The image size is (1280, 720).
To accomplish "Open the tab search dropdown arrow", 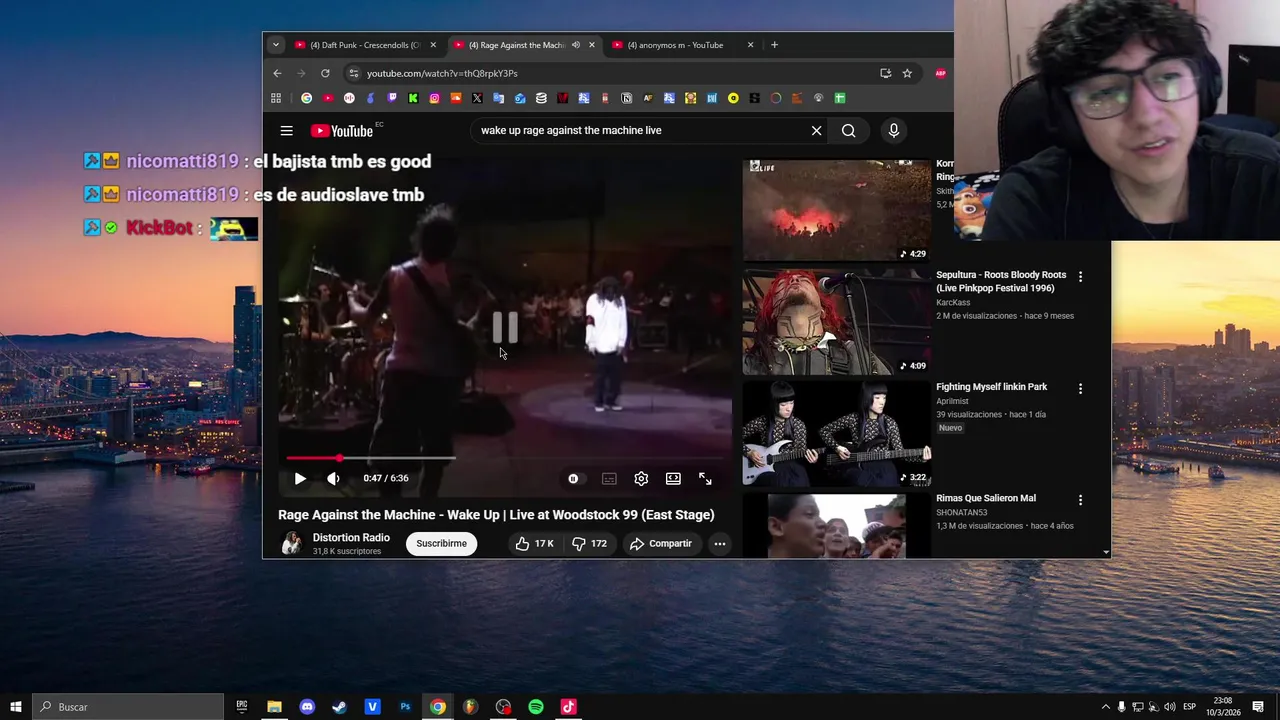I will coord(276,45).
